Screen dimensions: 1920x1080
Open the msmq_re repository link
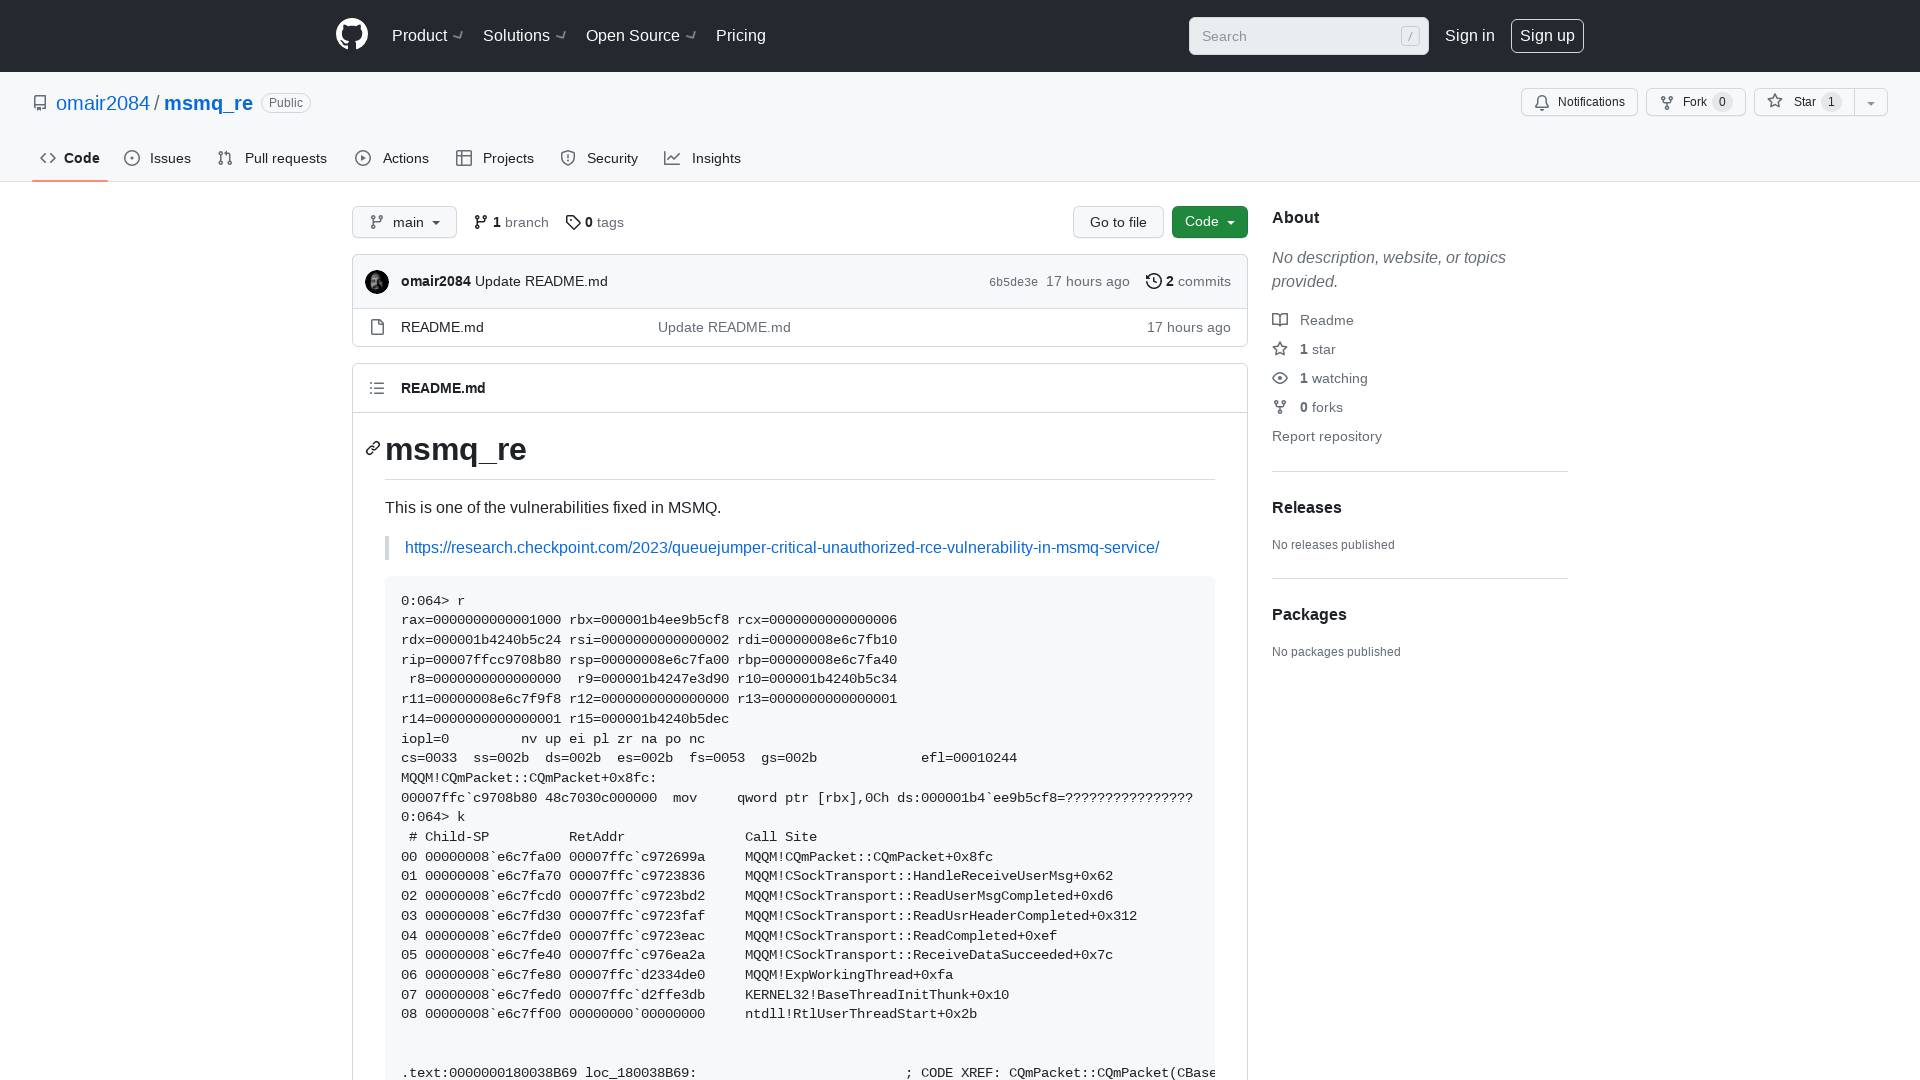(208, 103)
